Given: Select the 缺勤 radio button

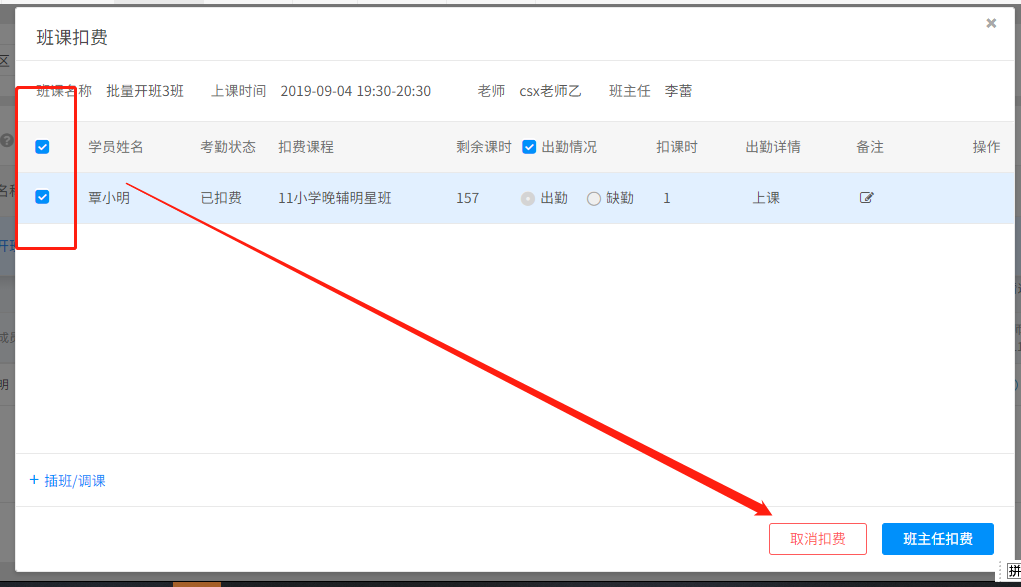Looking at the screenshot, I should (594, 198).
